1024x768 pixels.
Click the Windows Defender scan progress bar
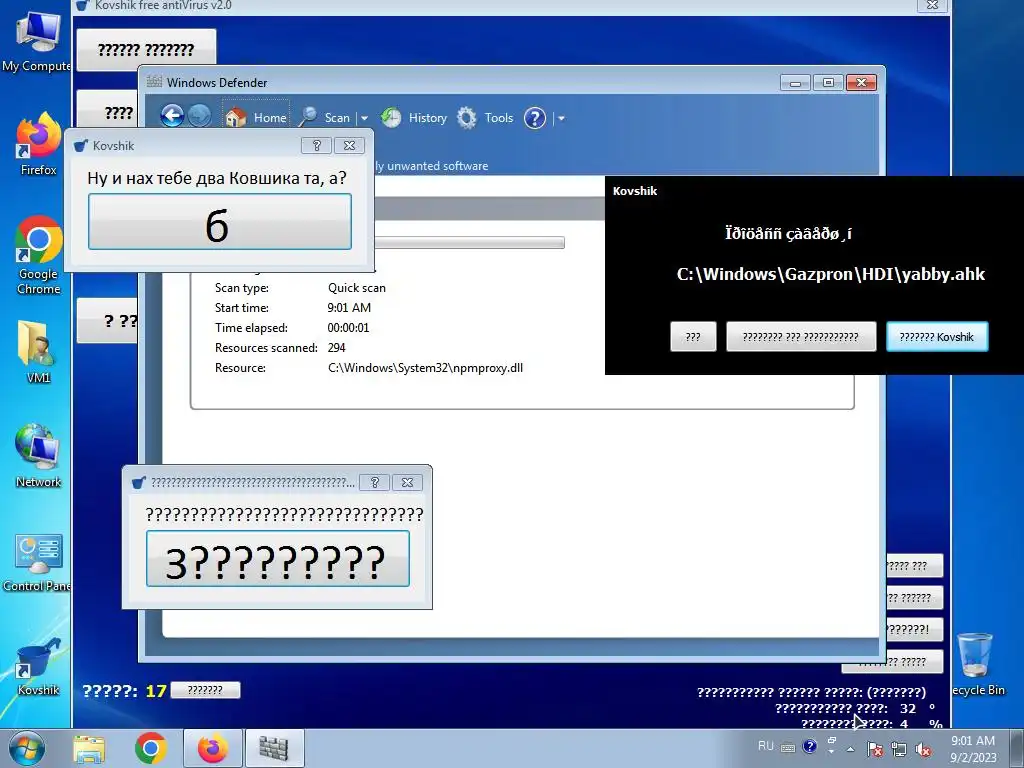pos(470,243)
